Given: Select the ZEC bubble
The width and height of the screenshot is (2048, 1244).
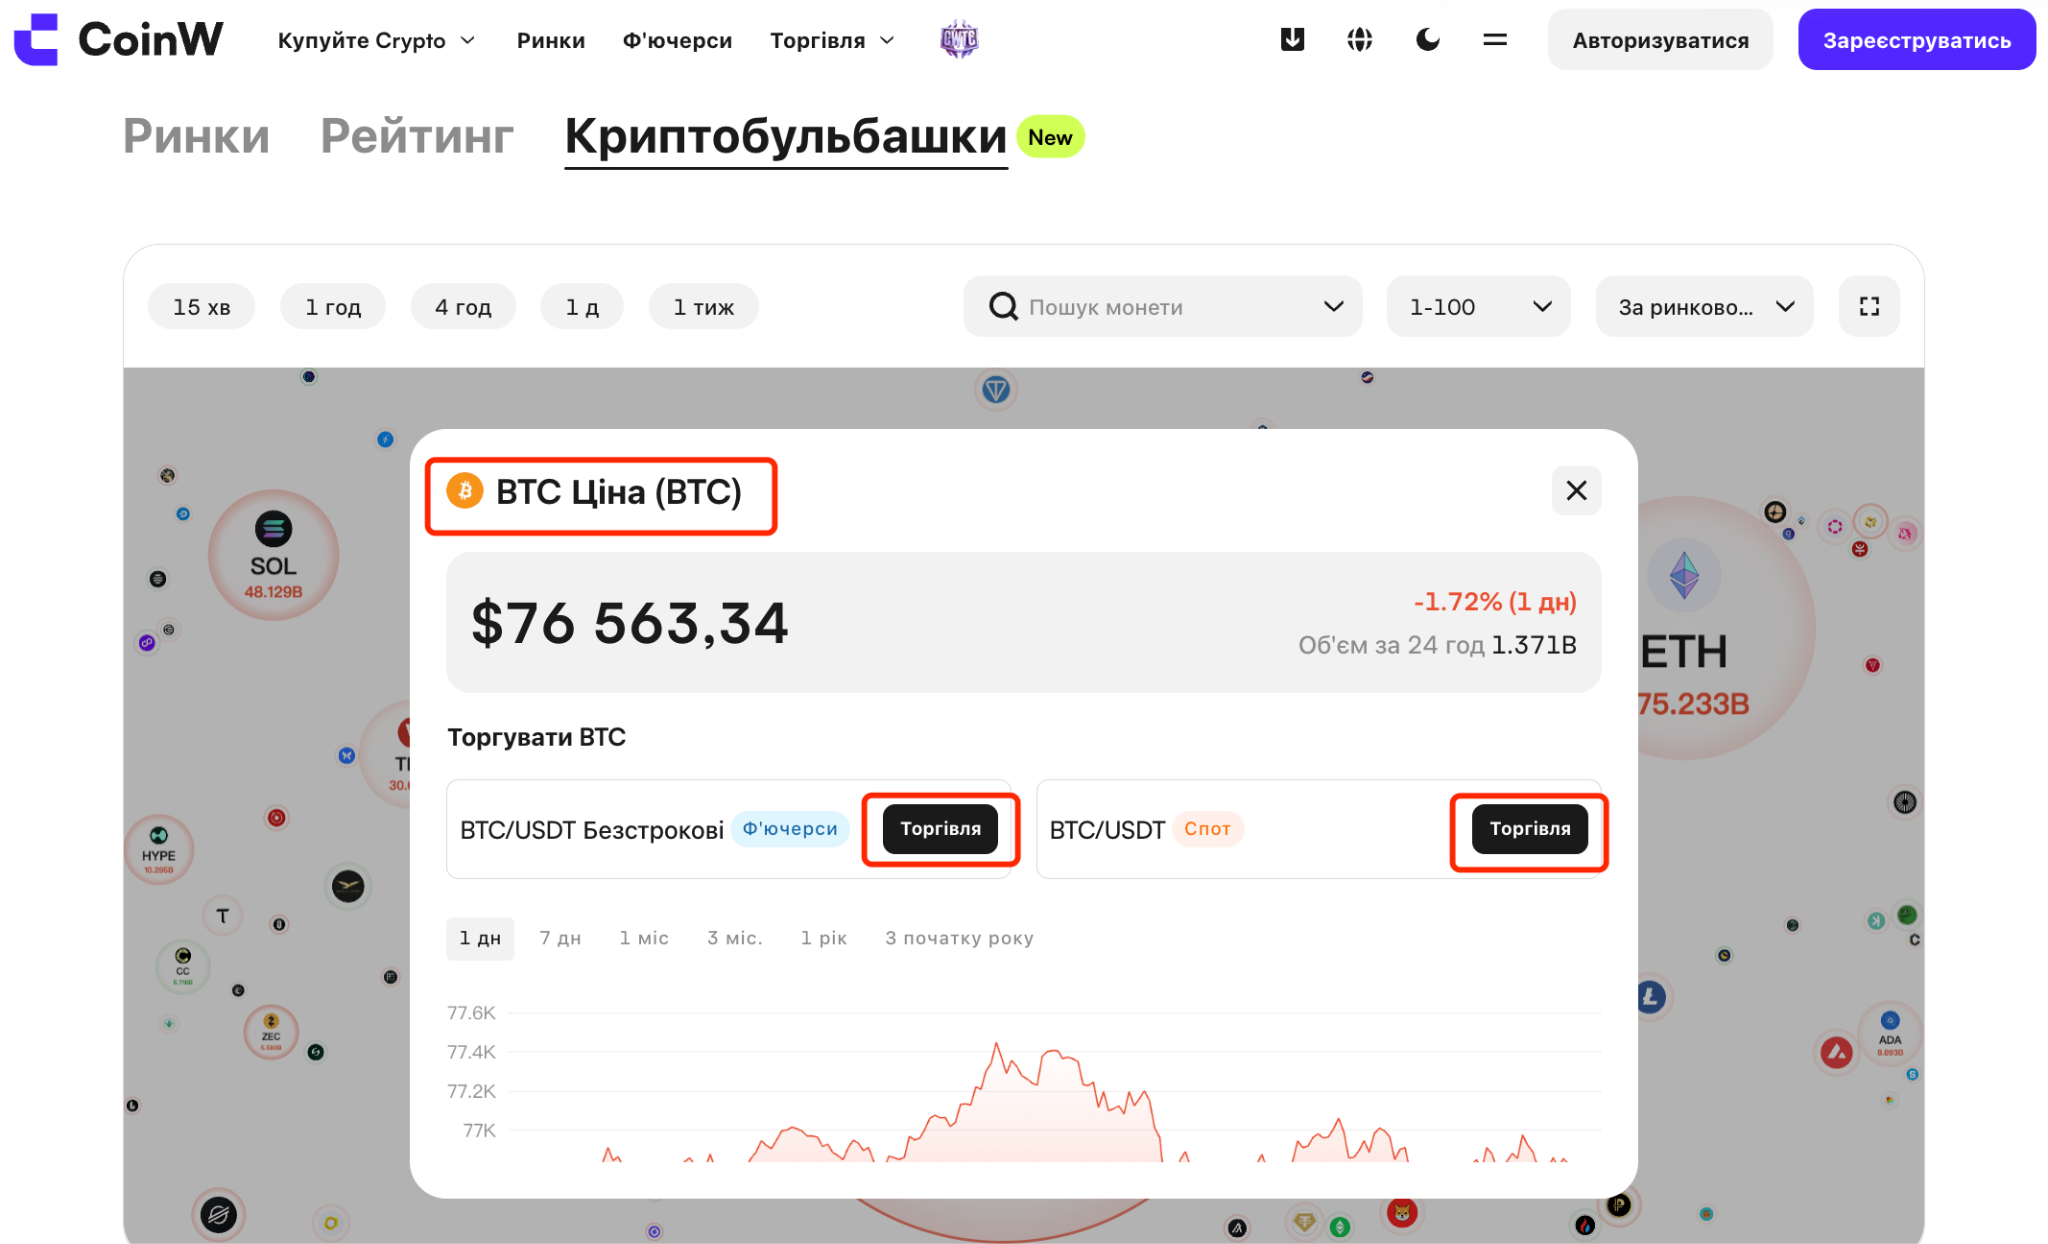Looking at the screenshot, I should (271, 1032).
